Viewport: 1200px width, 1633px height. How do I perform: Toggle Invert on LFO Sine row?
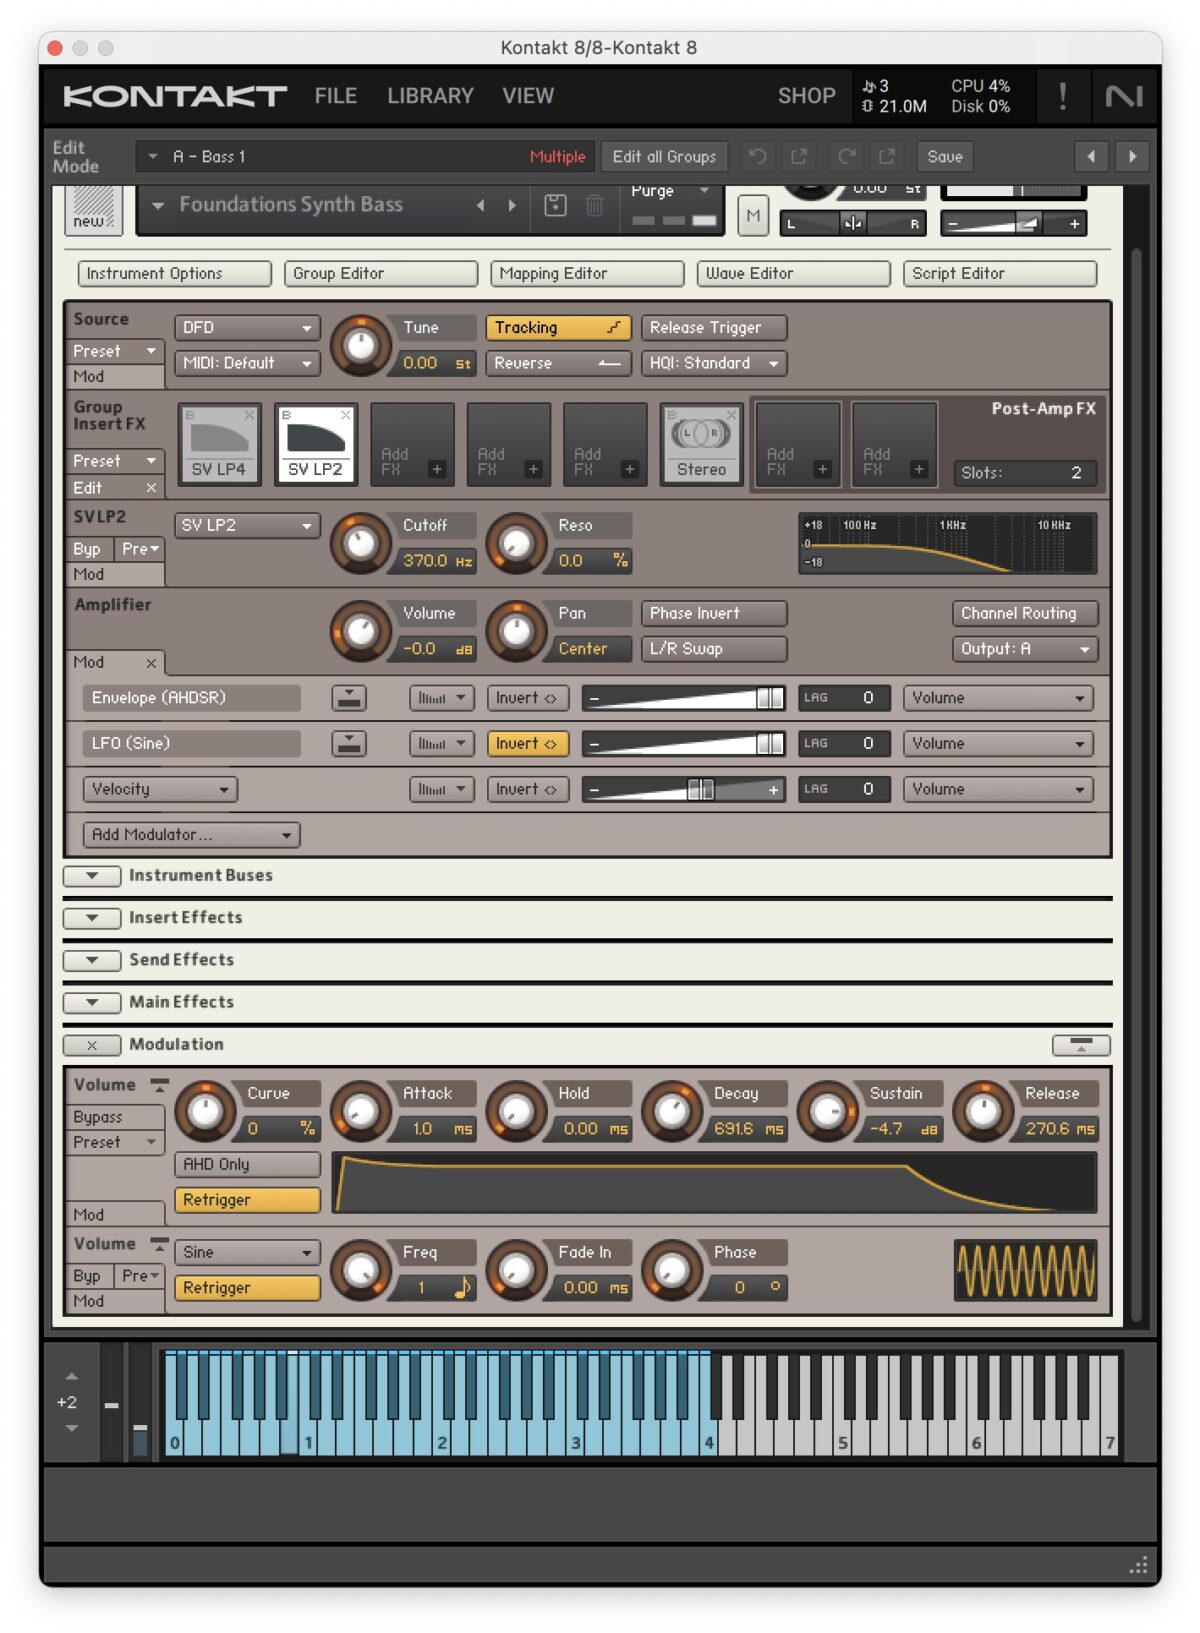point(527,743)
